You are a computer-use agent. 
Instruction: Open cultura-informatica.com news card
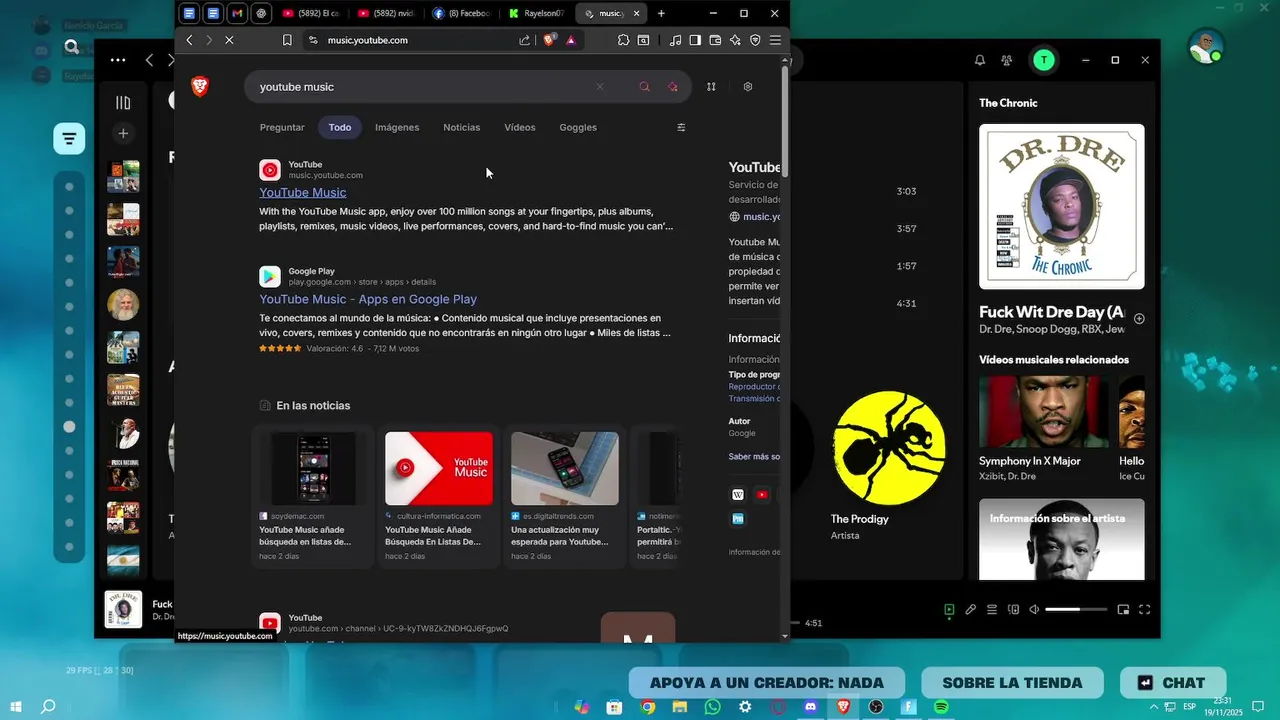coord(439,499)
